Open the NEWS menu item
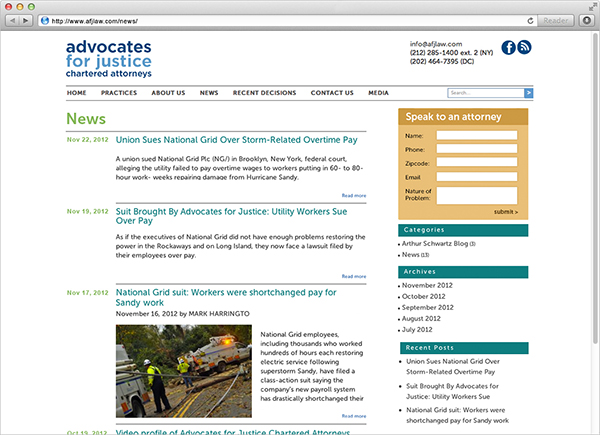 (x=209, y=93)
